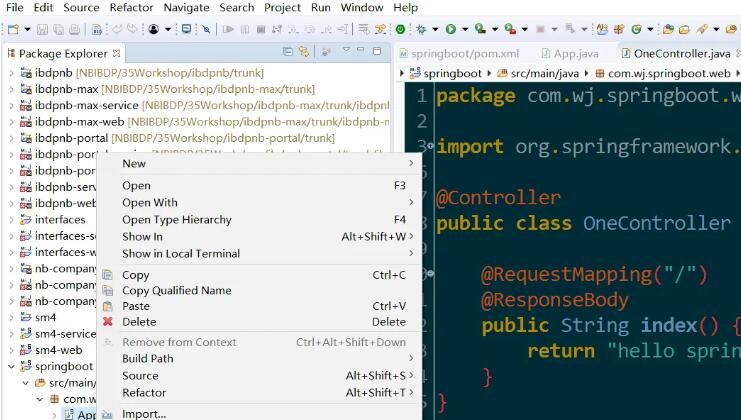Expand the ibdpnb-portal project node

pyautogui.click(x=12, y=138)
